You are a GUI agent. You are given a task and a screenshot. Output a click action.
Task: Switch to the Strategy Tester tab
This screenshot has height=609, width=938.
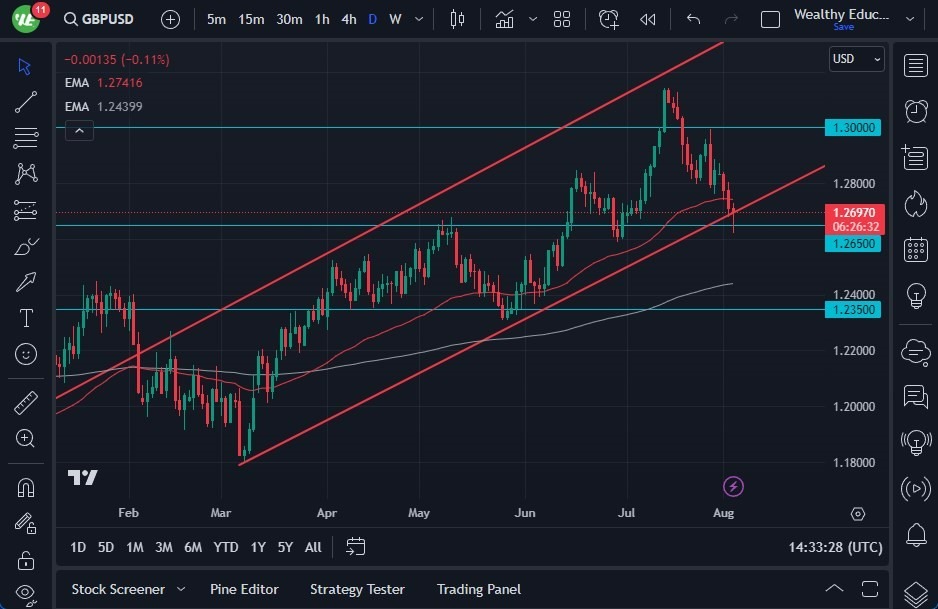click(357, 589)
